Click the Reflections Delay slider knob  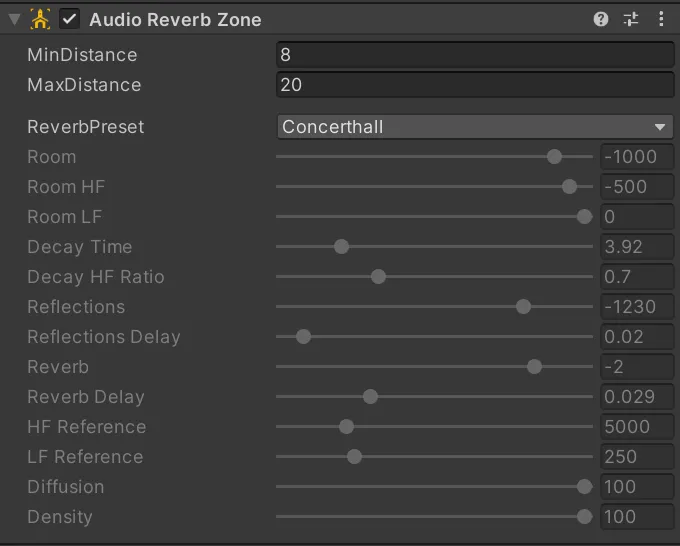(x=303, y=337)
